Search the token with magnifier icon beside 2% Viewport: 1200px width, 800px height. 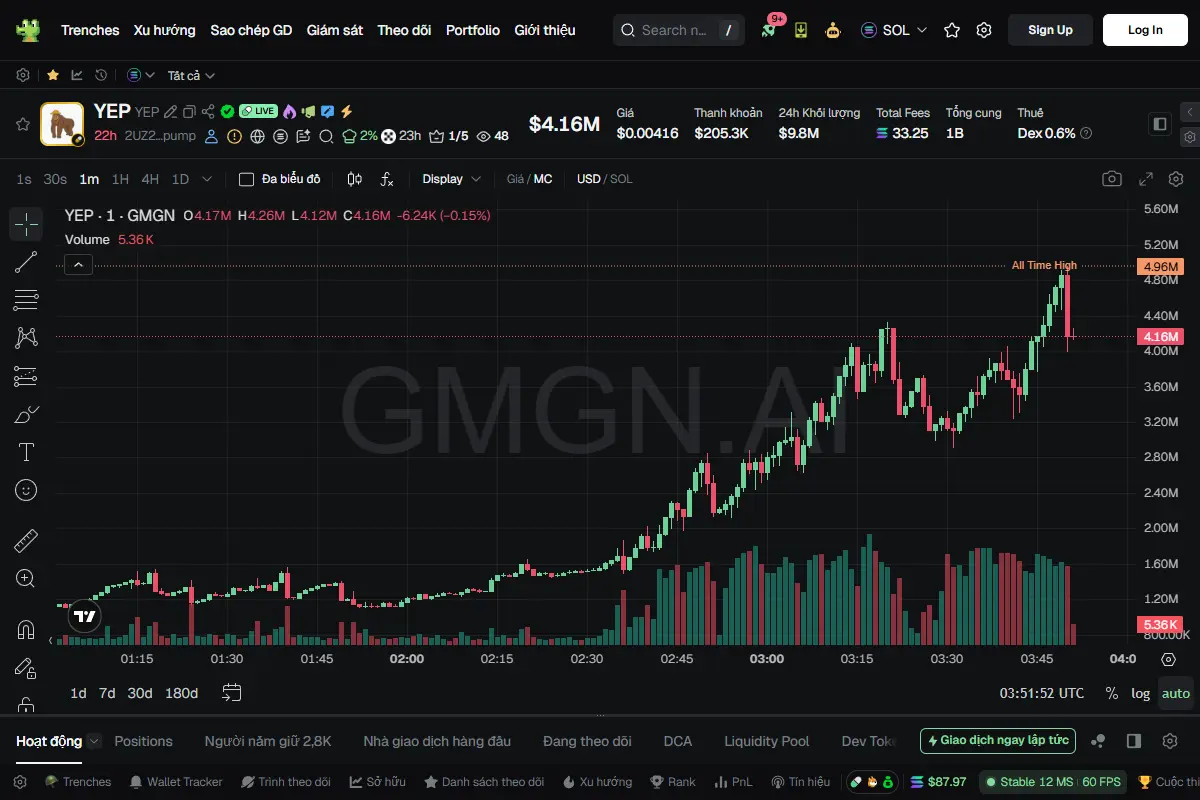(x=326, y=136)
